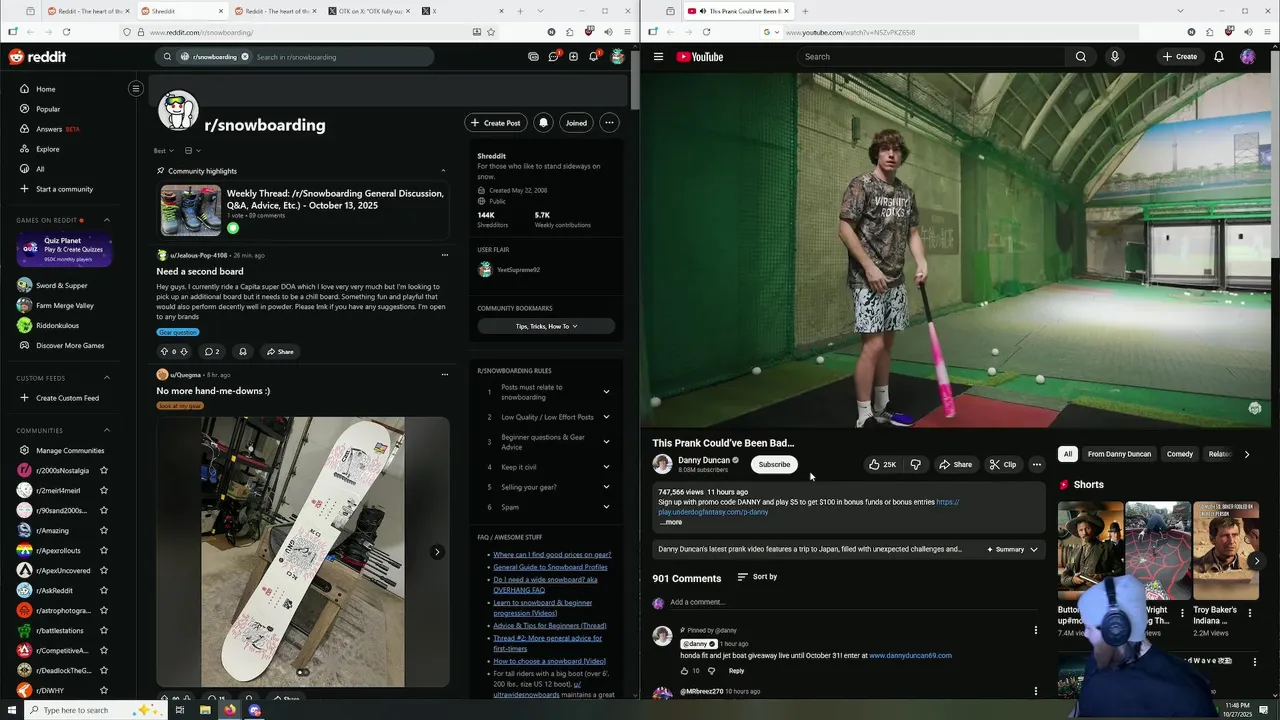The height and width of the screenshot is (720, 1280).
Task: Open comments on Need a second board post
Action: 211,352
